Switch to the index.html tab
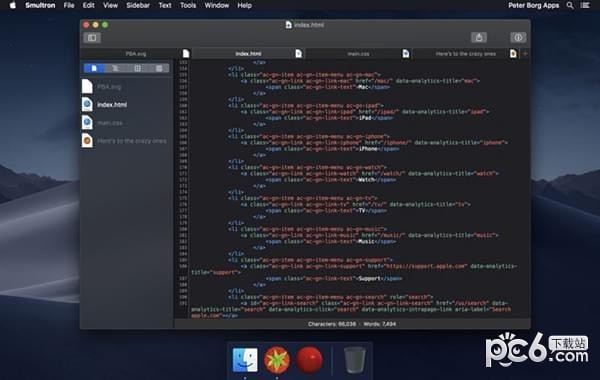 [x=248, y=54]
